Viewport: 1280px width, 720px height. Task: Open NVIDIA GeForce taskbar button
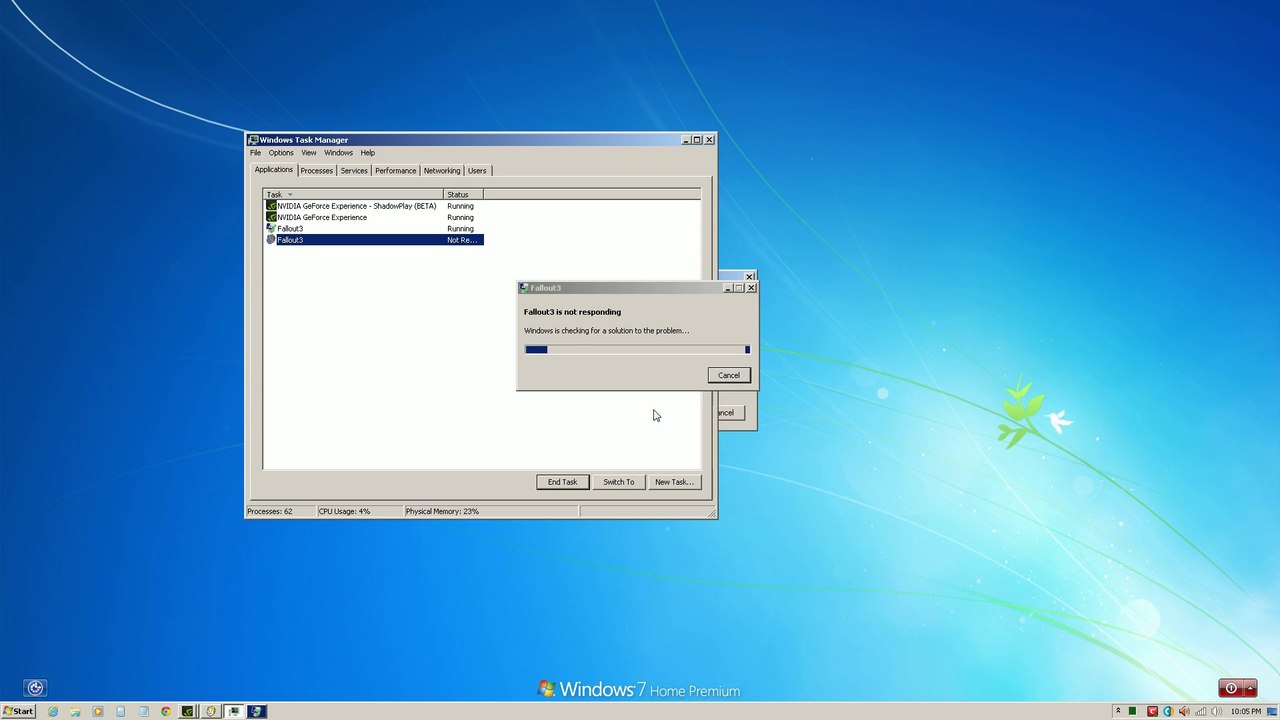pos(187,711)
